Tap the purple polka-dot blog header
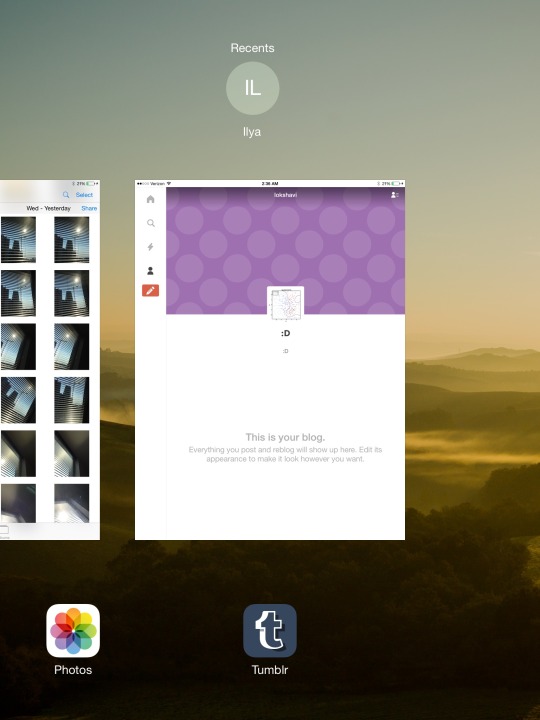Screen dimensions: 540x720 285,251
